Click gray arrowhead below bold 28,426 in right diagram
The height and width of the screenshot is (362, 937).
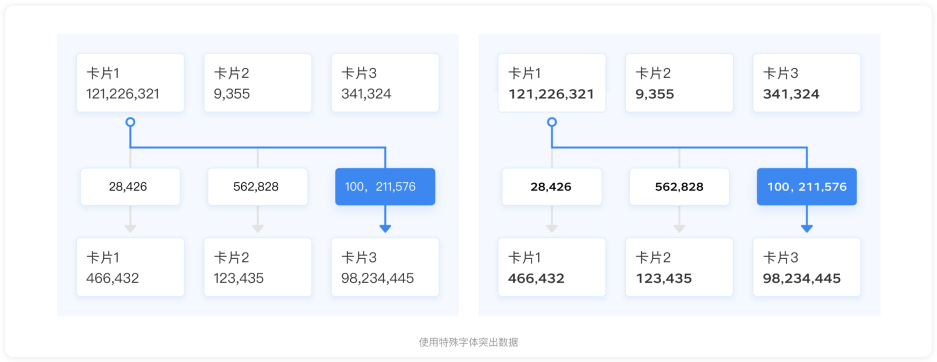[x=552, y=229]
